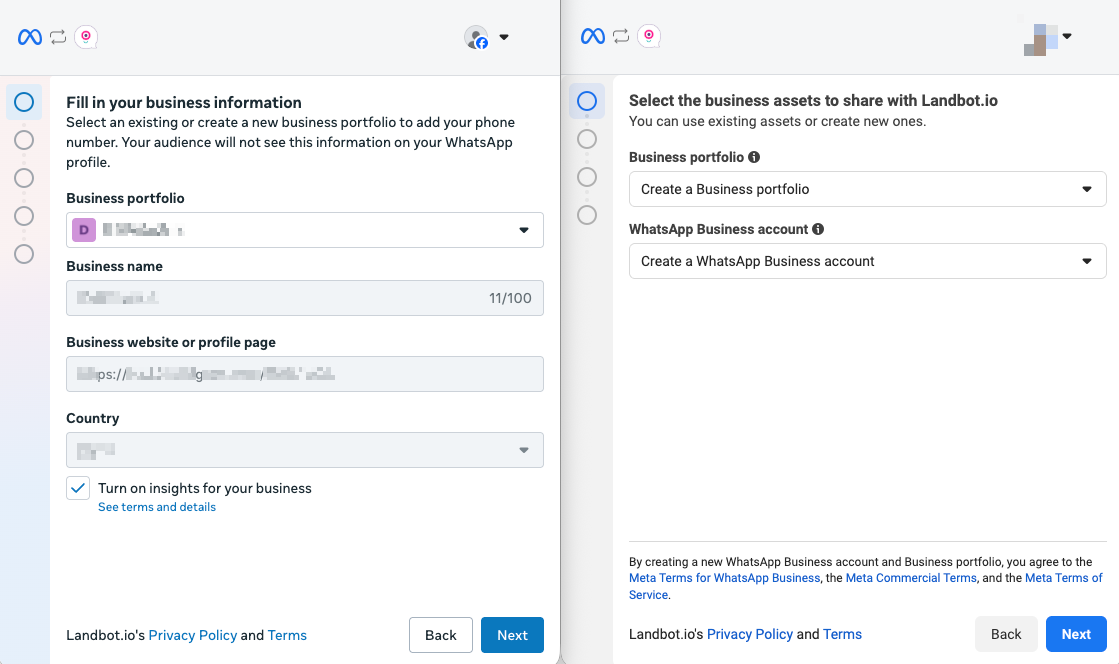
Task: Select the first step circle in left panel
Action: pyautogui.click(x=24, y=101)
